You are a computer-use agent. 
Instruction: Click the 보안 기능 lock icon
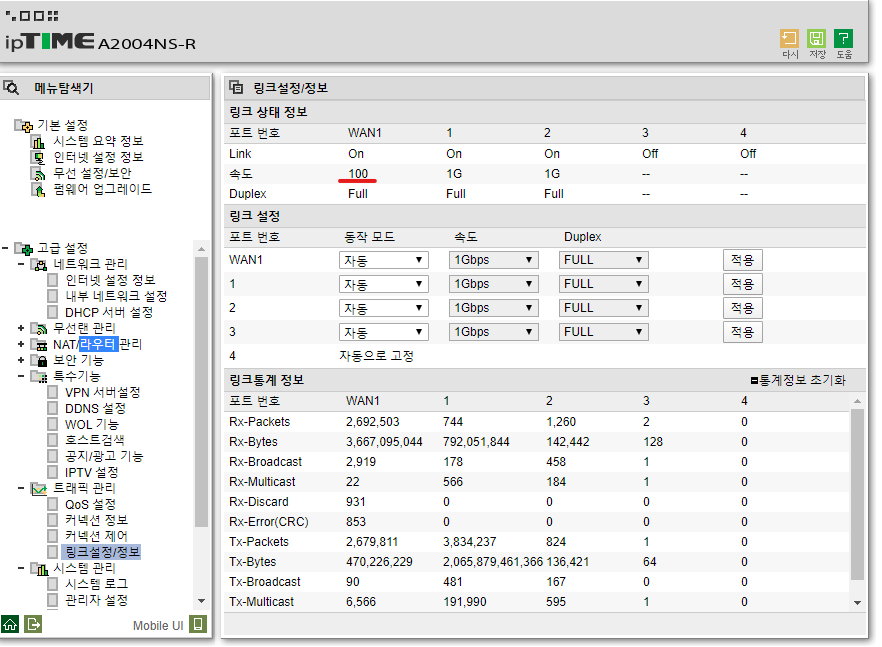pos(39,360)
